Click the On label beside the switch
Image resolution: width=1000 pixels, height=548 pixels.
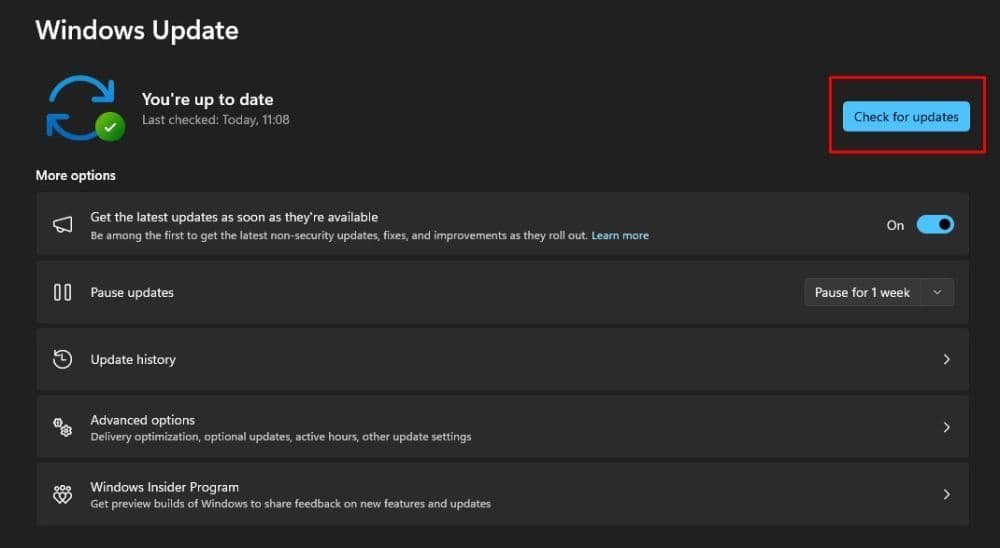point(895,225)
